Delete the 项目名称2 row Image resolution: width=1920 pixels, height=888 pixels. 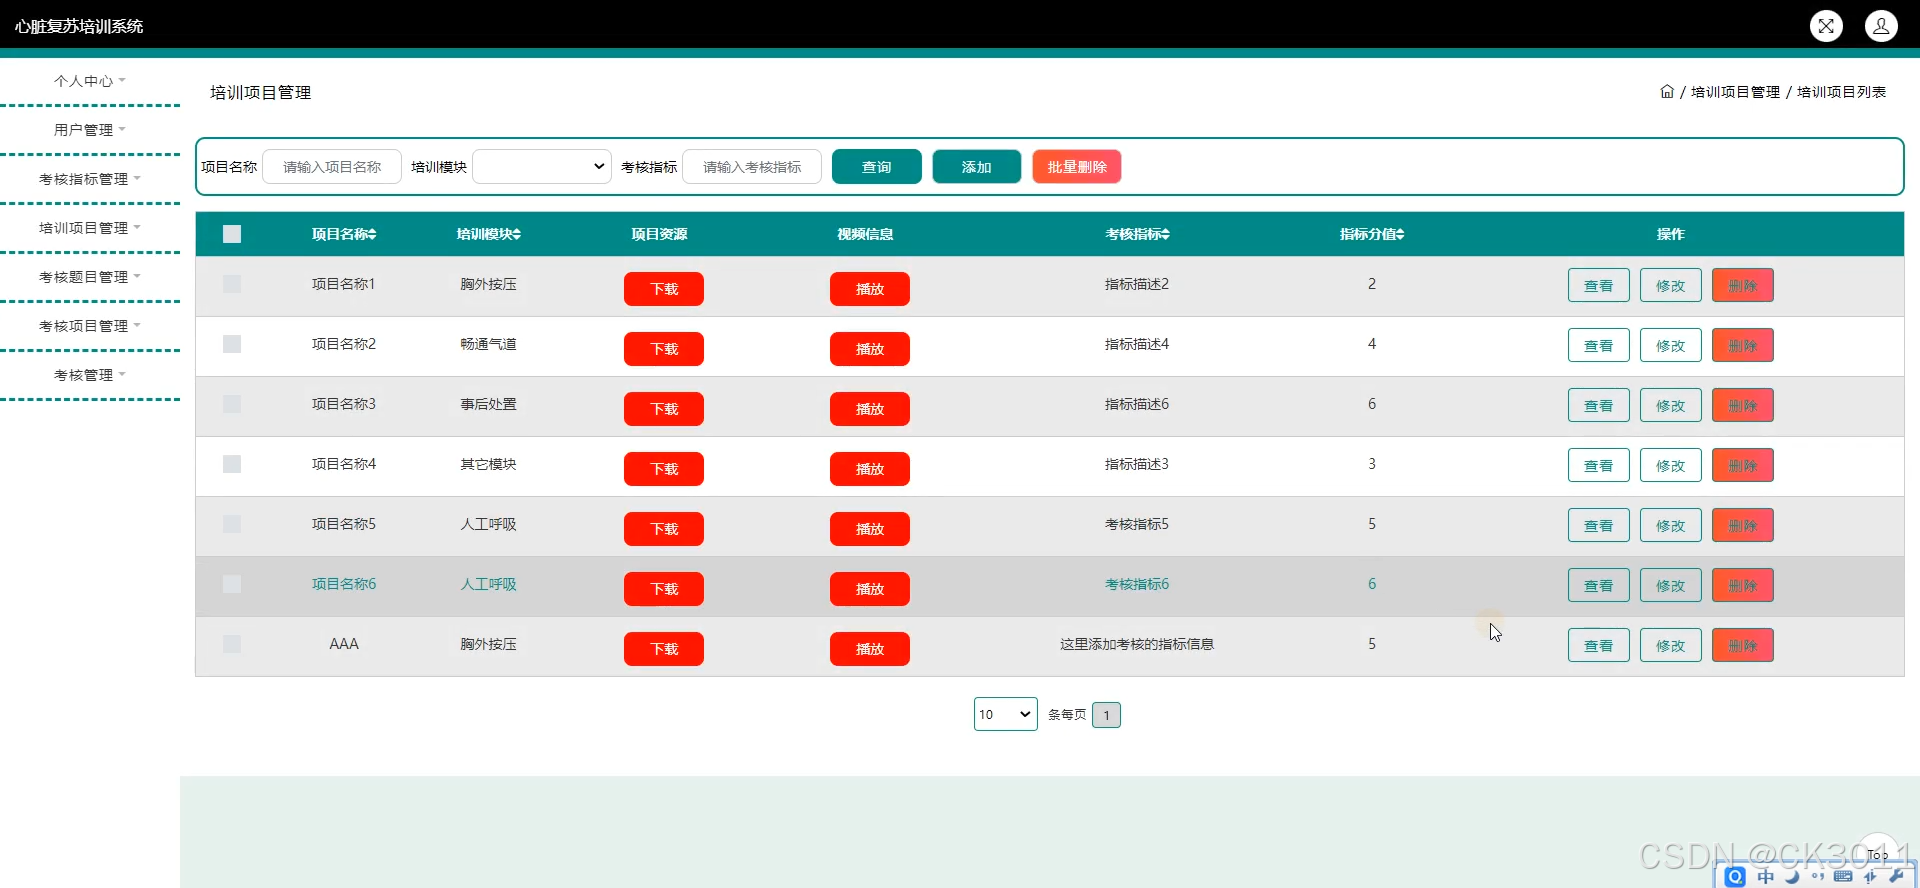click(1743, 345)
